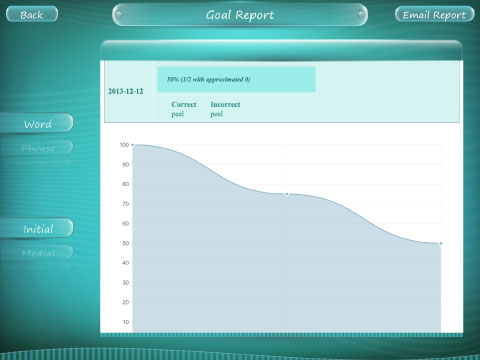This screenshot has width=480, height=360.
Task: Go back using the Back button
Action: (32, 14)
